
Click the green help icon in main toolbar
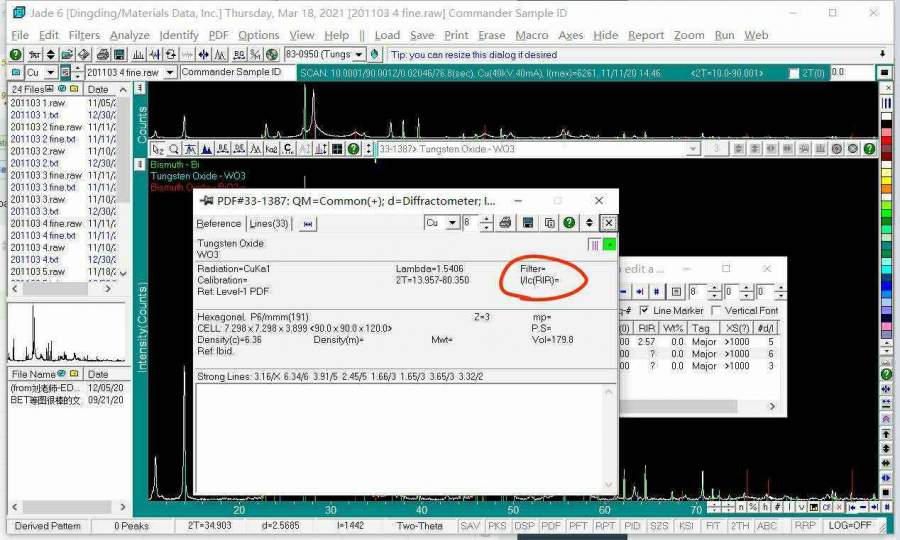[15, 55]
